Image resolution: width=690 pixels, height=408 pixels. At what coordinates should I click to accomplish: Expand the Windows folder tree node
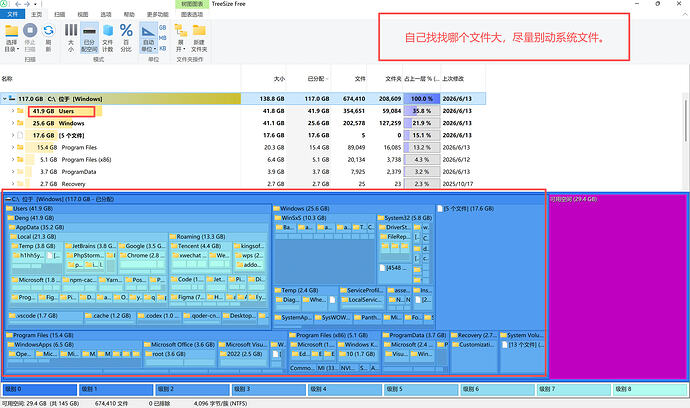coord(13,123)
